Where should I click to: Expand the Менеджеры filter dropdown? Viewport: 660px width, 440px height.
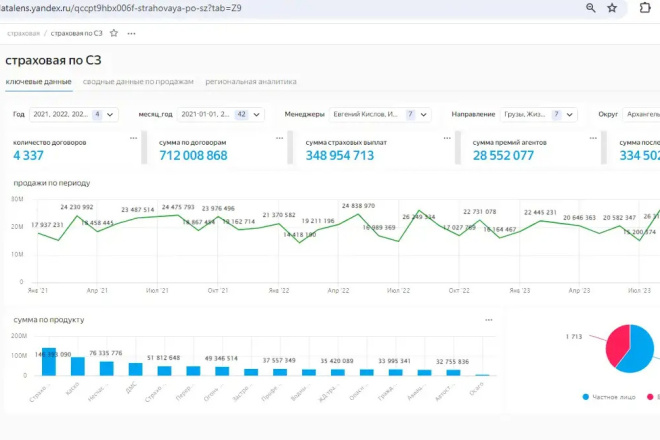380,115
